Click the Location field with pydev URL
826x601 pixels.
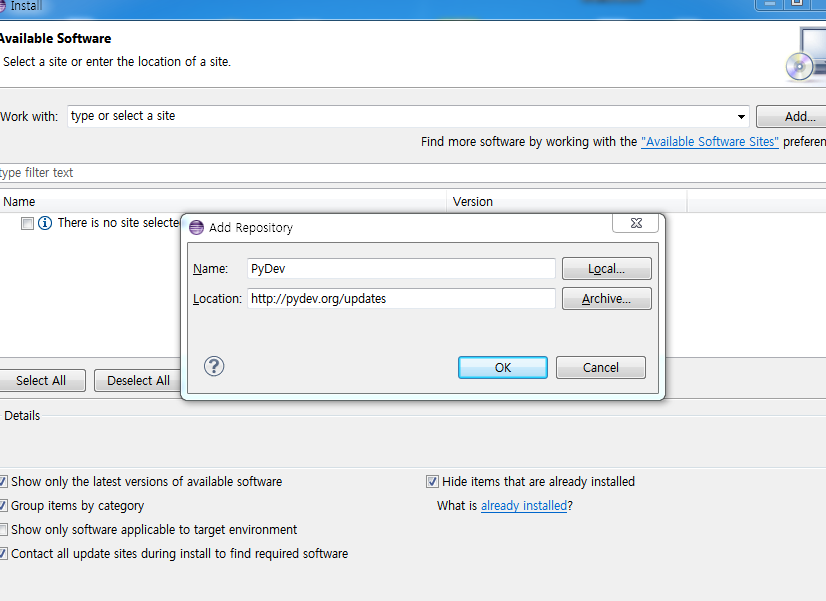pos(400,299)
